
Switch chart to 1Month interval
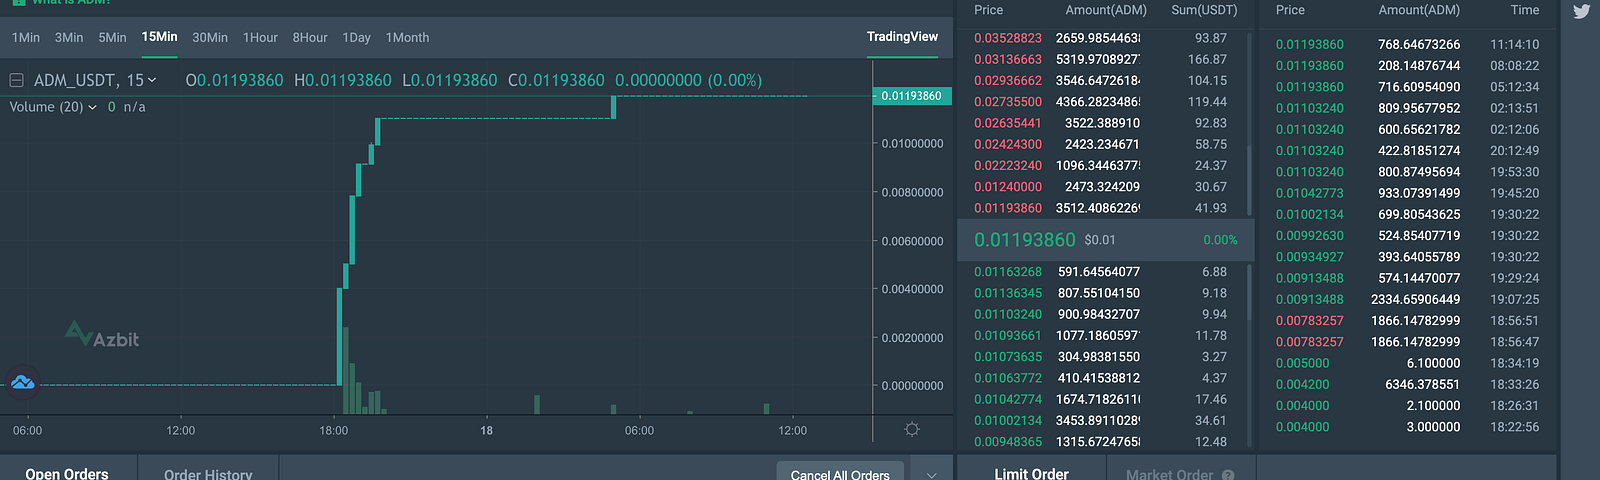pos(407,37)
